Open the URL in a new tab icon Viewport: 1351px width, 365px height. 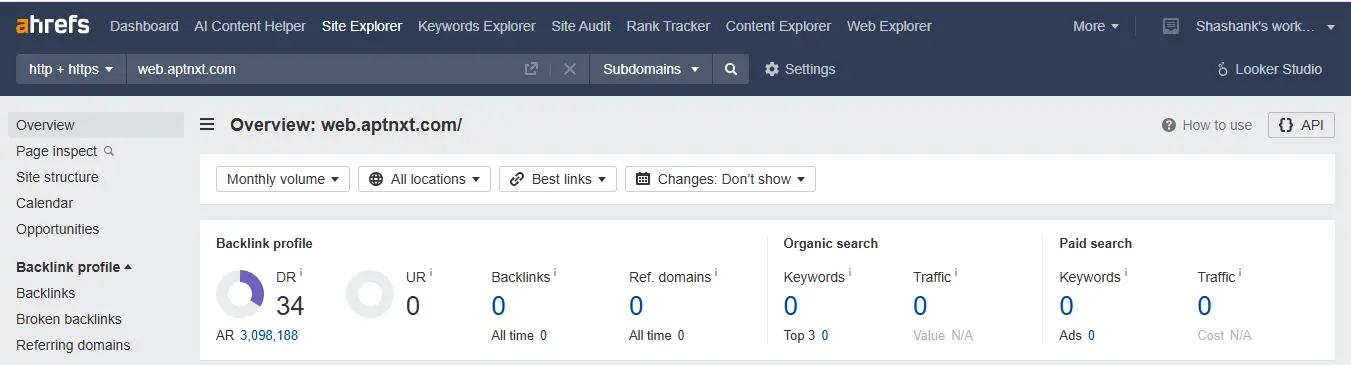coord(531,69)
